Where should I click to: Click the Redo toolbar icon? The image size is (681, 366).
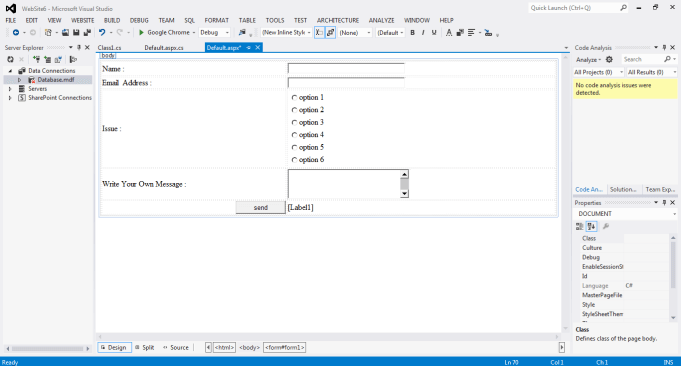pyautogui.click(x=120, y=33)
